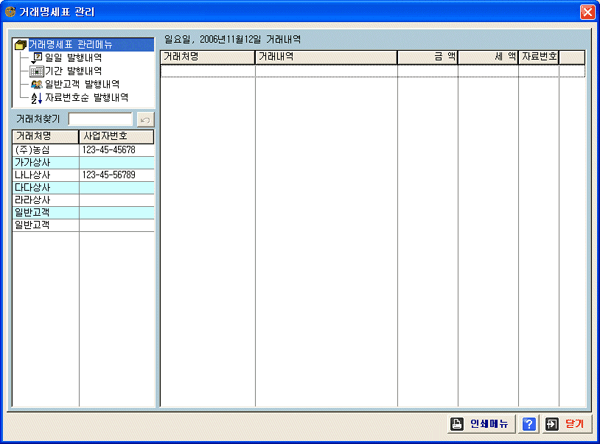
Task: Select business number 123-45-56789 cell
Action: [x=117, y=175]
